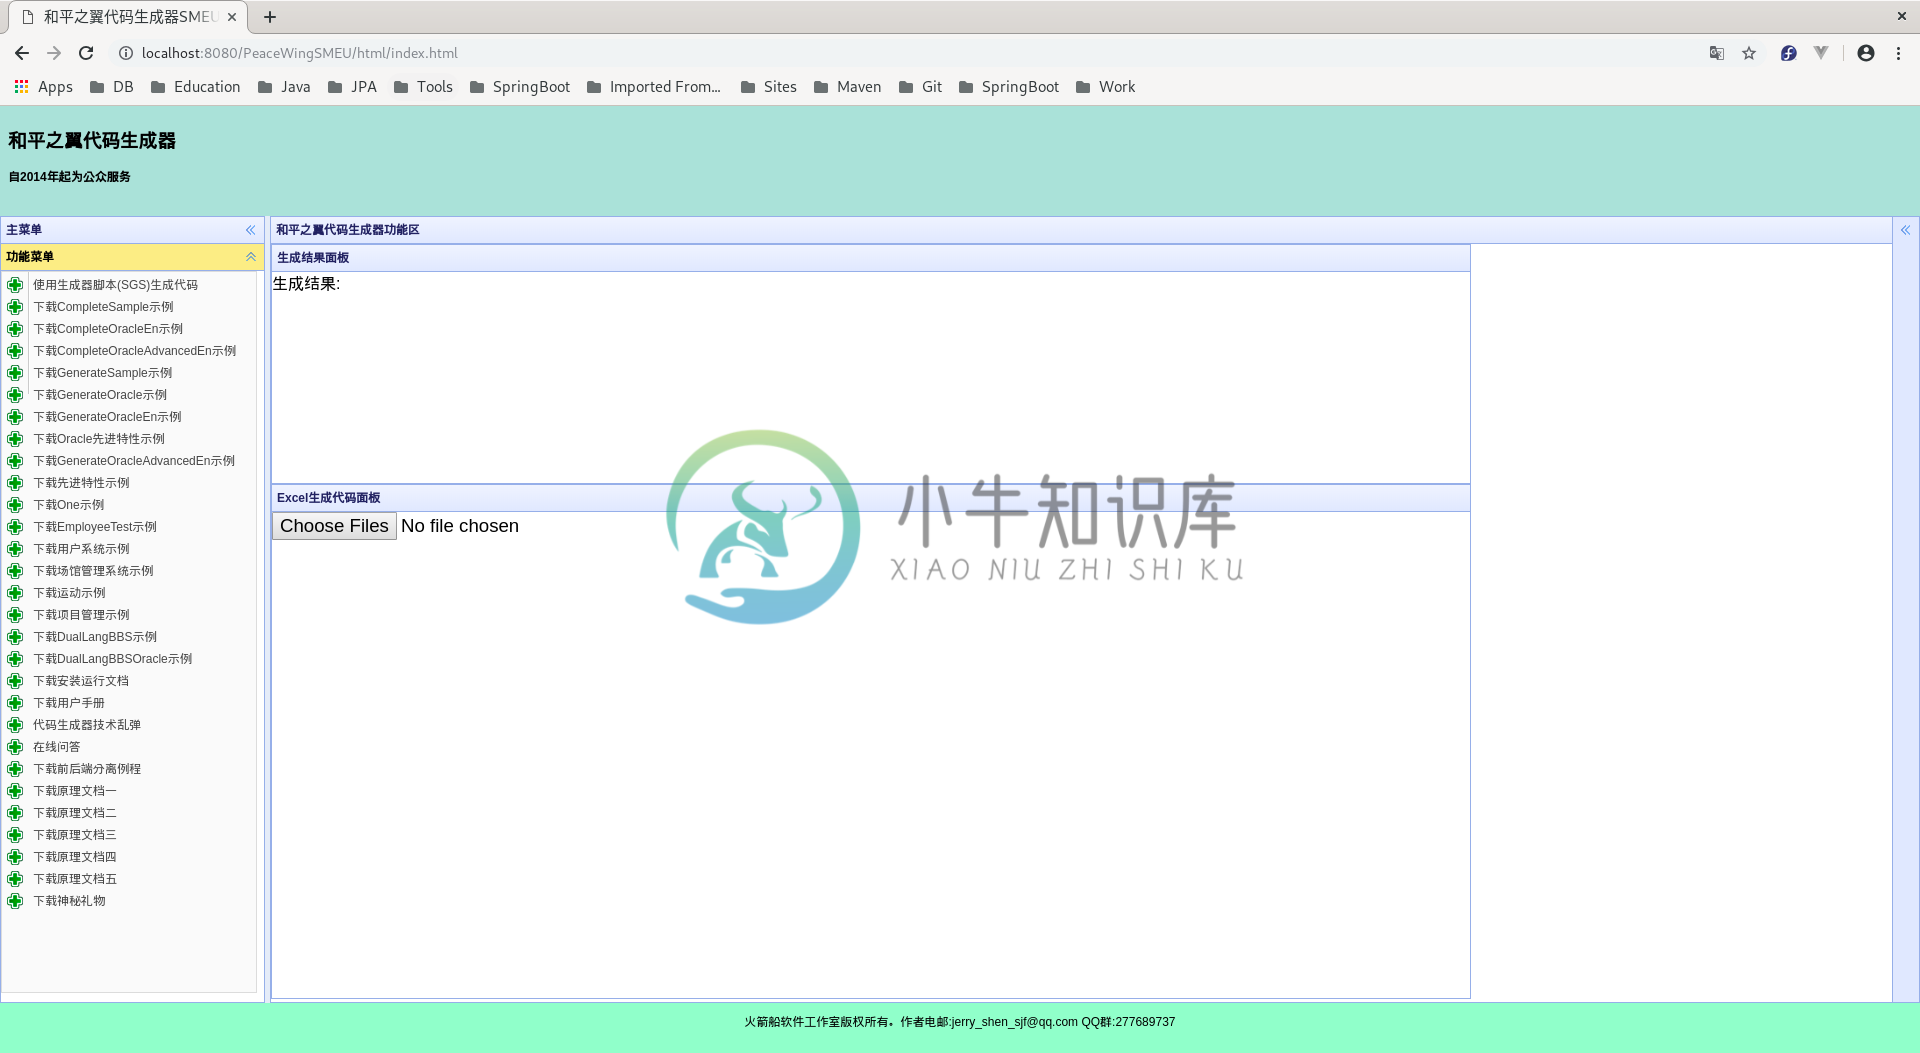Click green plus icon beside 下载安装运行文档
Viewport: 1920px width, 1053px height.
point(15,681)
